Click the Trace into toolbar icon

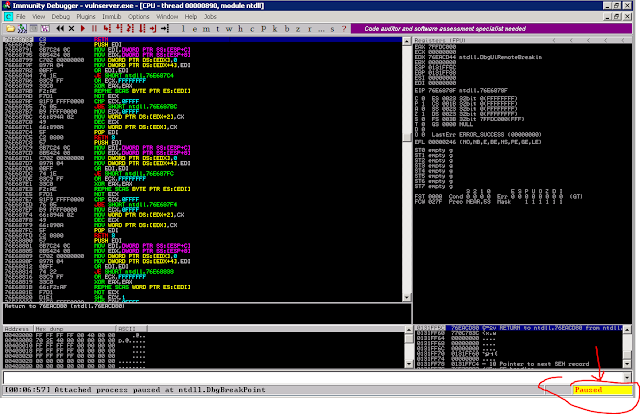(130, 29)
